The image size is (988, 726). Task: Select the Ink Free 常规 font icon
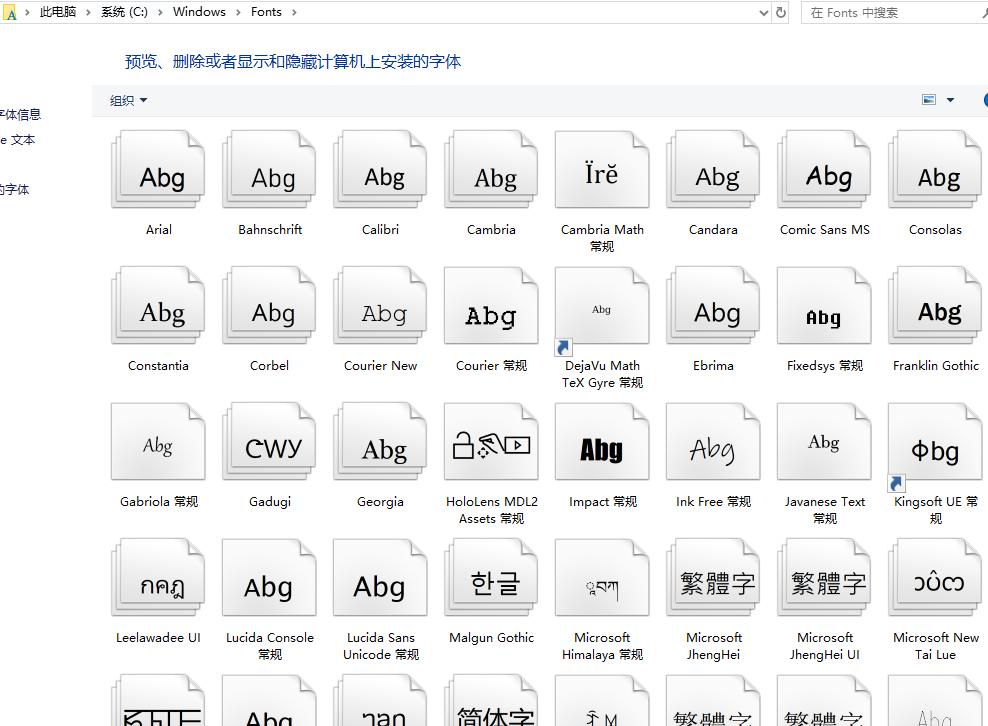(x=713, y=441)
